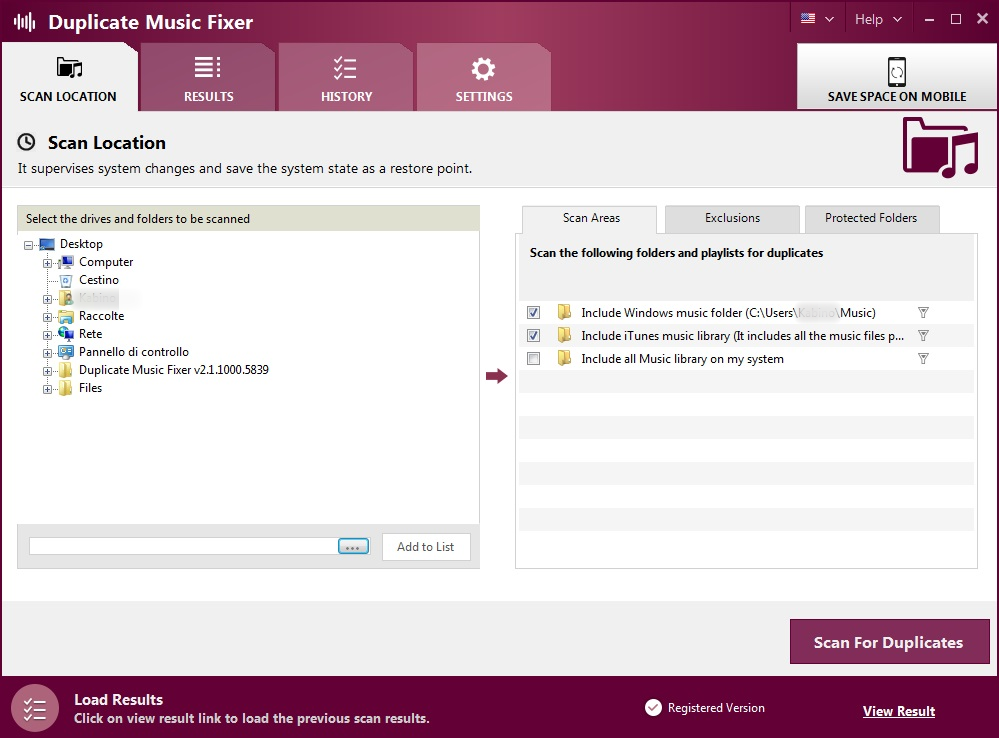999x738 pixels.
Task: Click the Results list icon
Action: (208, 67)
